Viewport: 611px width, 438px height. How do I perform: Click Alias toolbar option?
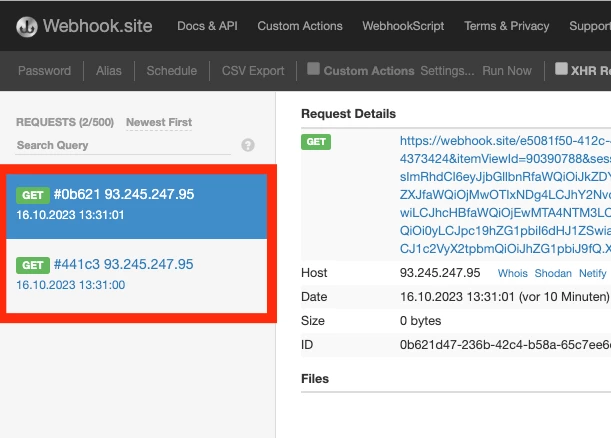pyautogui.click(x=109, y=71)
